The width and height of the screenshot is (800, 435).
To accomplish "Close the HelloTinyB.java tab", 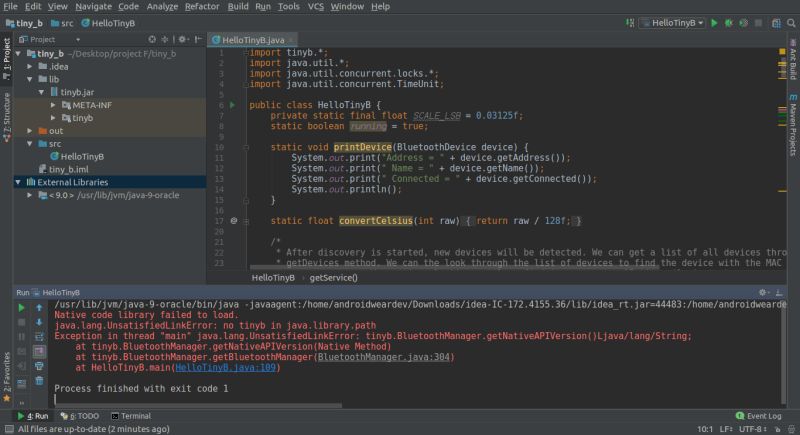I will pyautogui.click(x=291, y=40).
